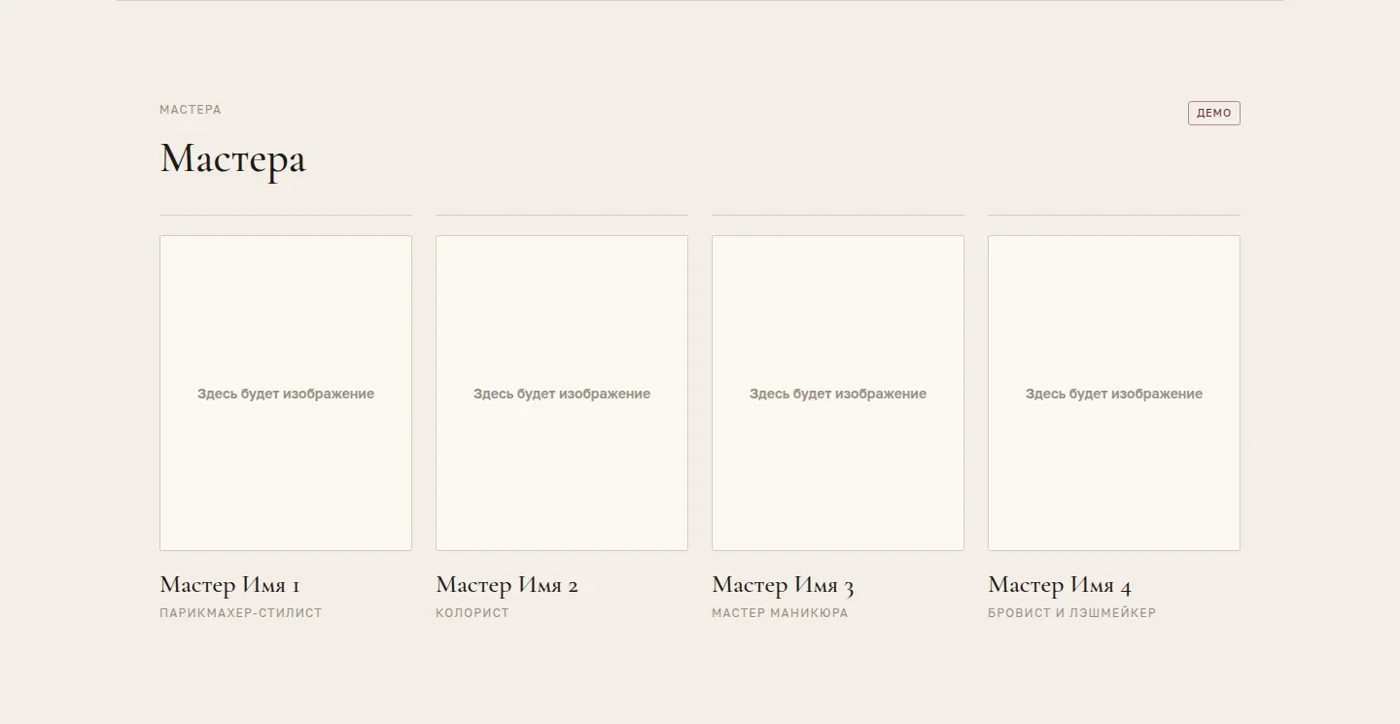
Task: Click placeholder text in fourth master card
Action: point(1114,394)
